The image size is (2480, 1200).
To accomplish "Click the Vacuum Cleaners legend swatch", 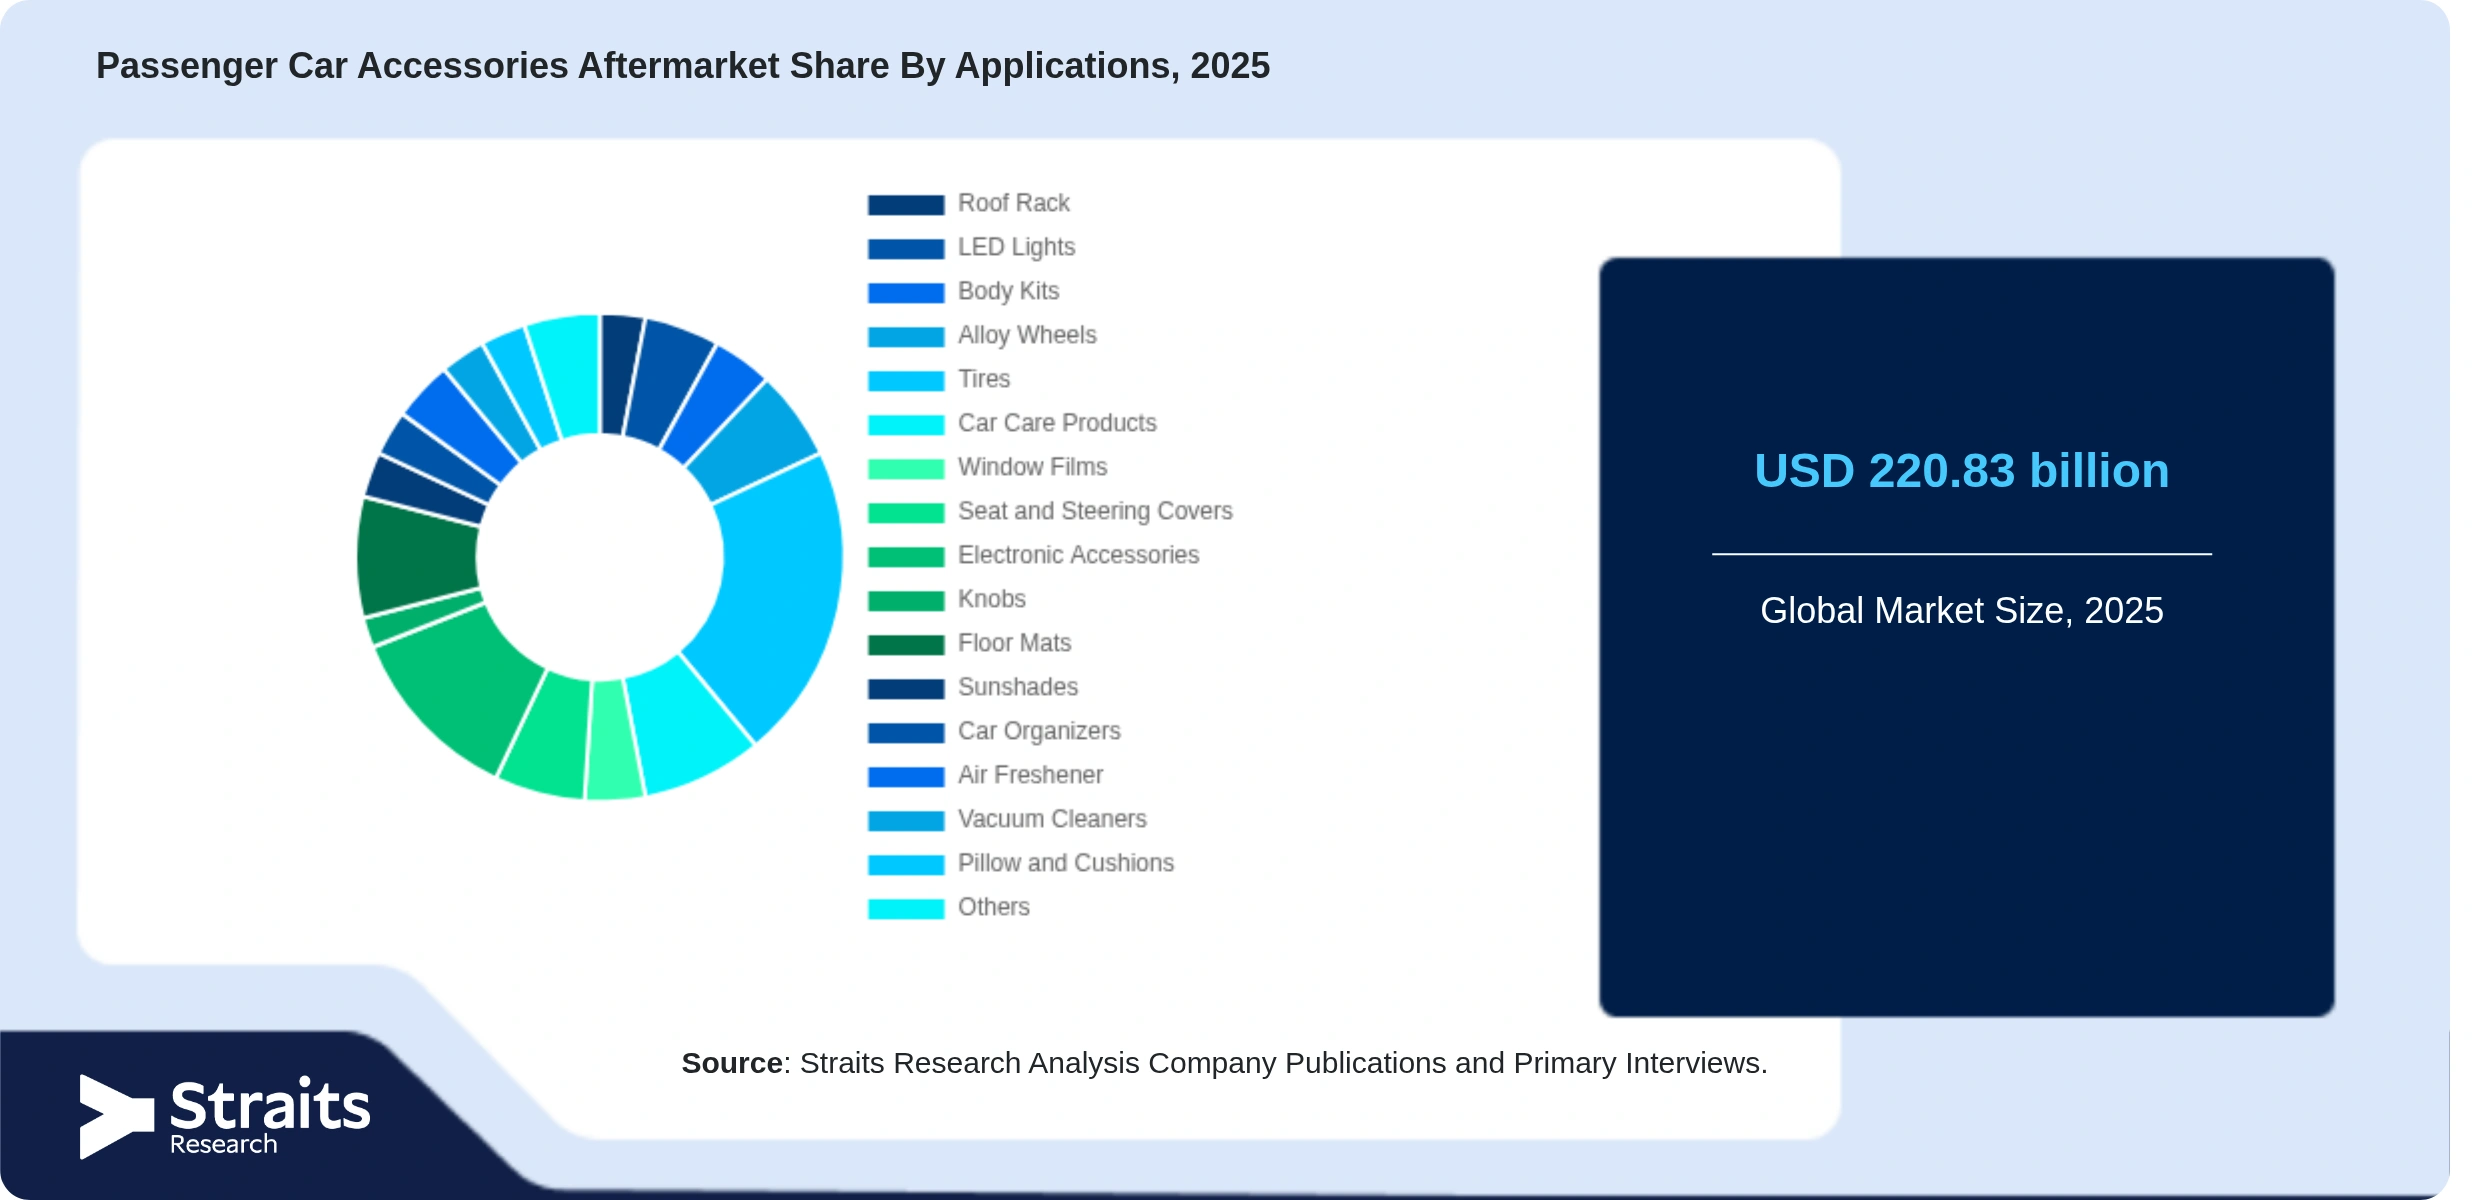I will (906, 821).
